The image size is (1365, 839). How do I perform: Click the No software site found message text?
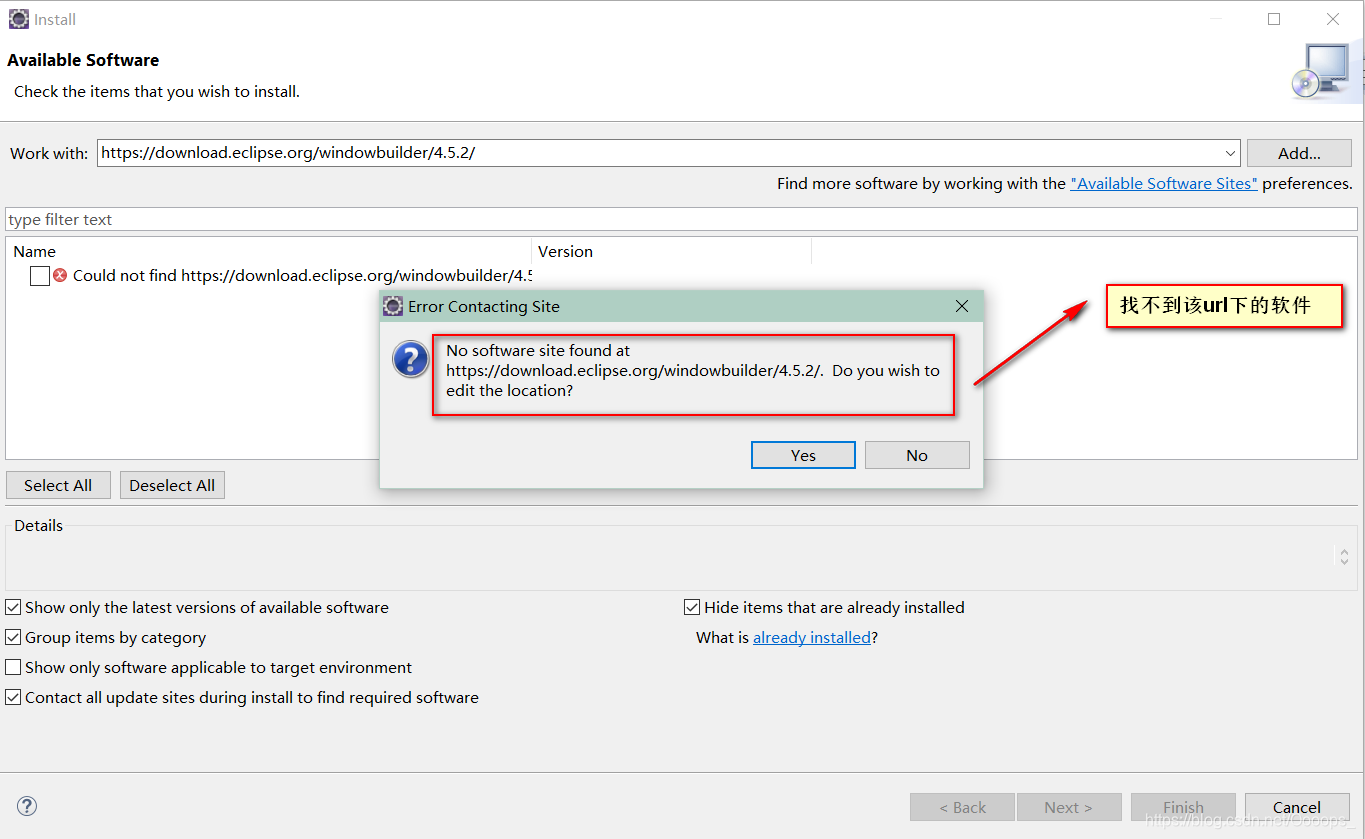coord(693,370)
